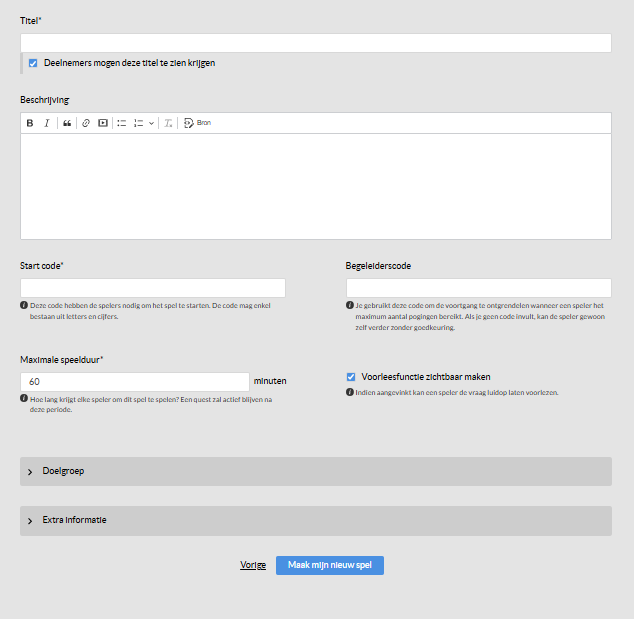This screenshot has height=619, width=634.
Task: Toggle 'Voorleesfunctie zichtbaar maken' checkbox
Action: pyautogui.click(x=351, y=377)
